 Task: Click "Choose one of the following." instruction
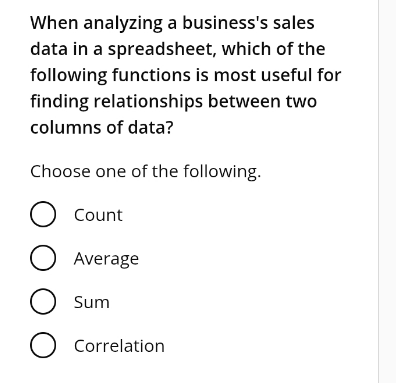[146, 172]
